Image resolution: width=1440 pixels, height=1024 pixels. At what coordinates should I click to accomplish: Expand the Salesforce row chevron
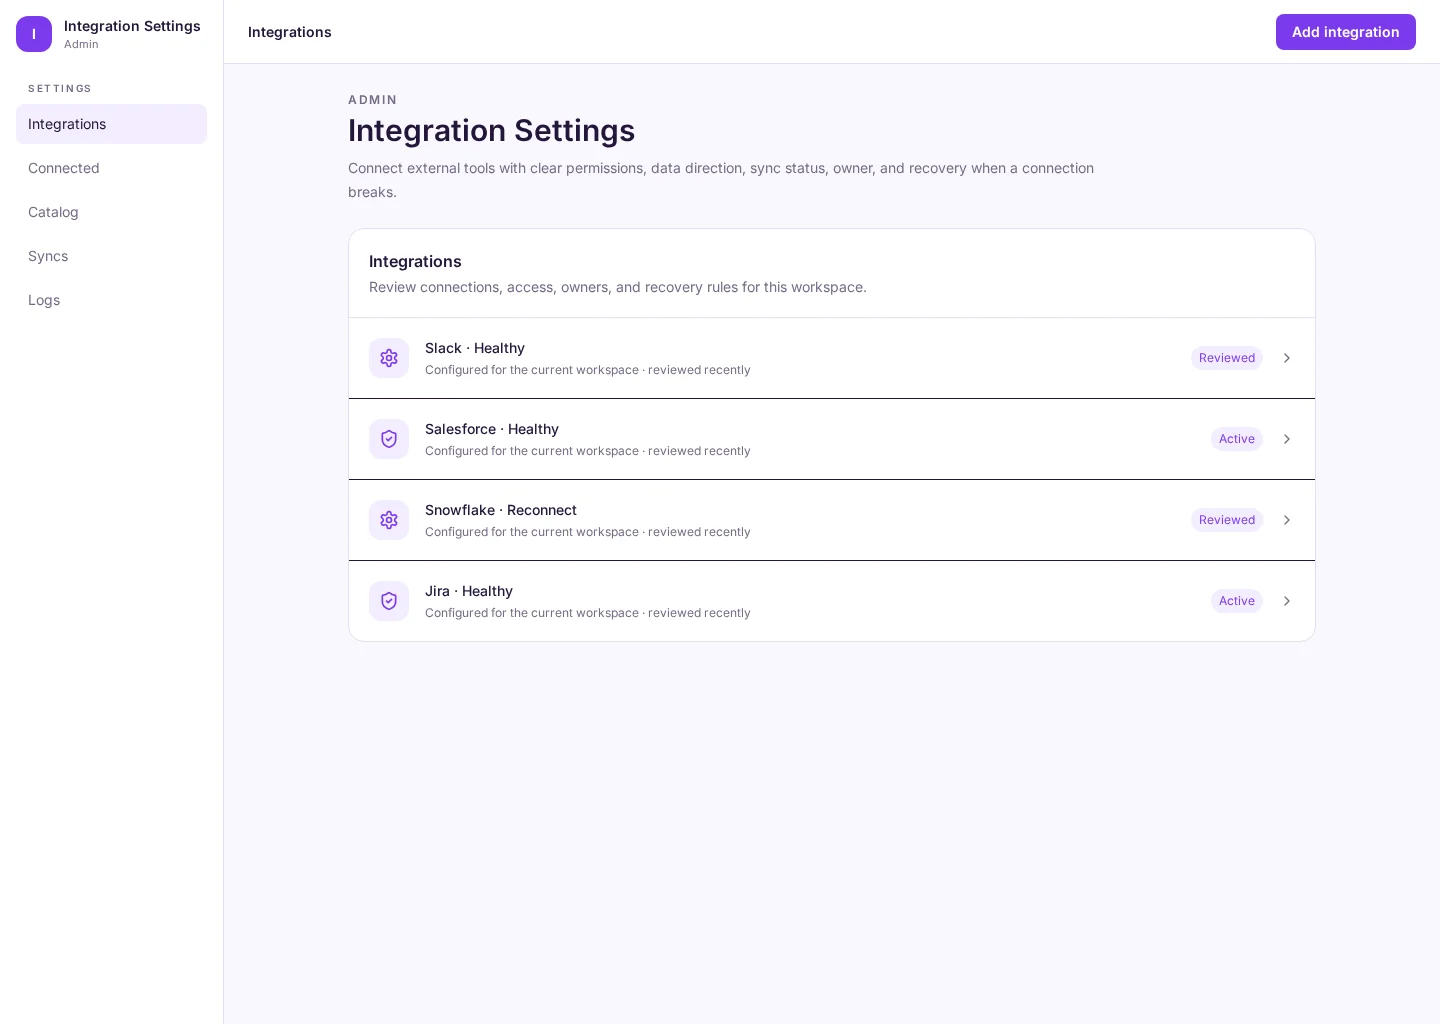coord(1287,439)
